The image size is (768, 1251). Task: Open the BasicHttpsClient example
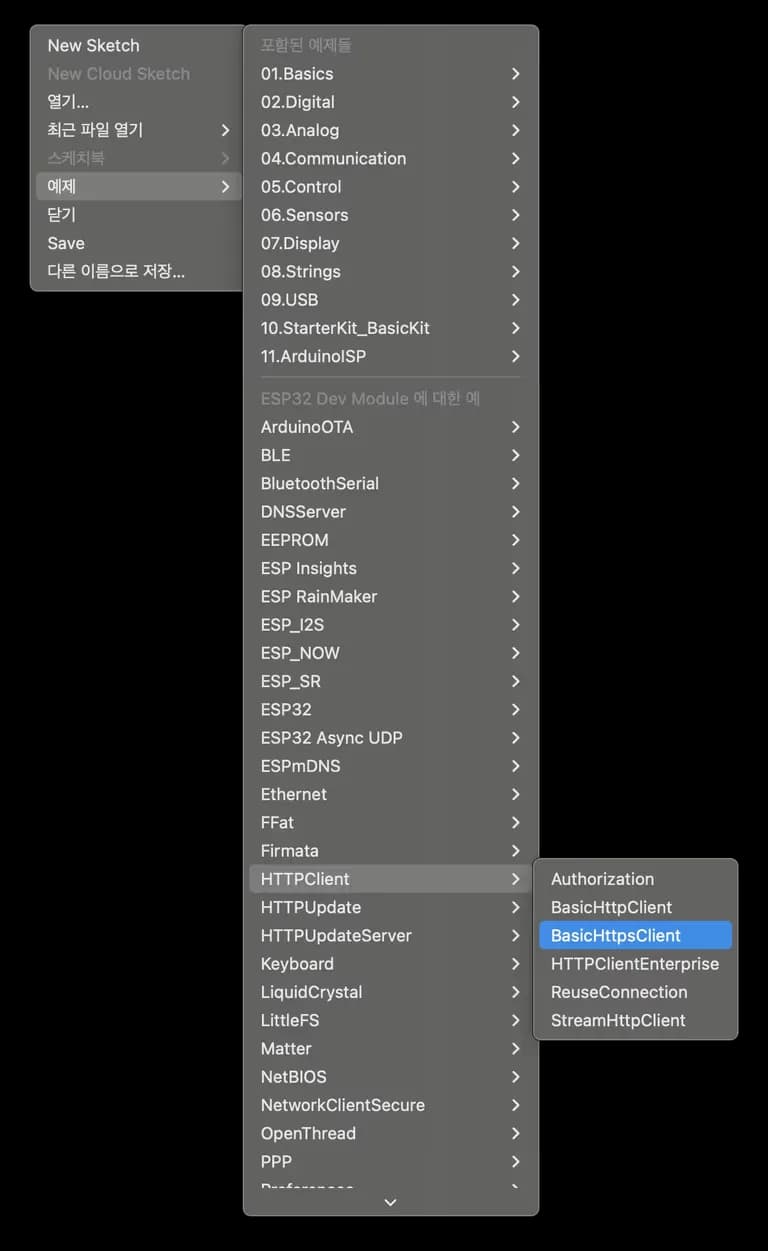coord(616,935)
